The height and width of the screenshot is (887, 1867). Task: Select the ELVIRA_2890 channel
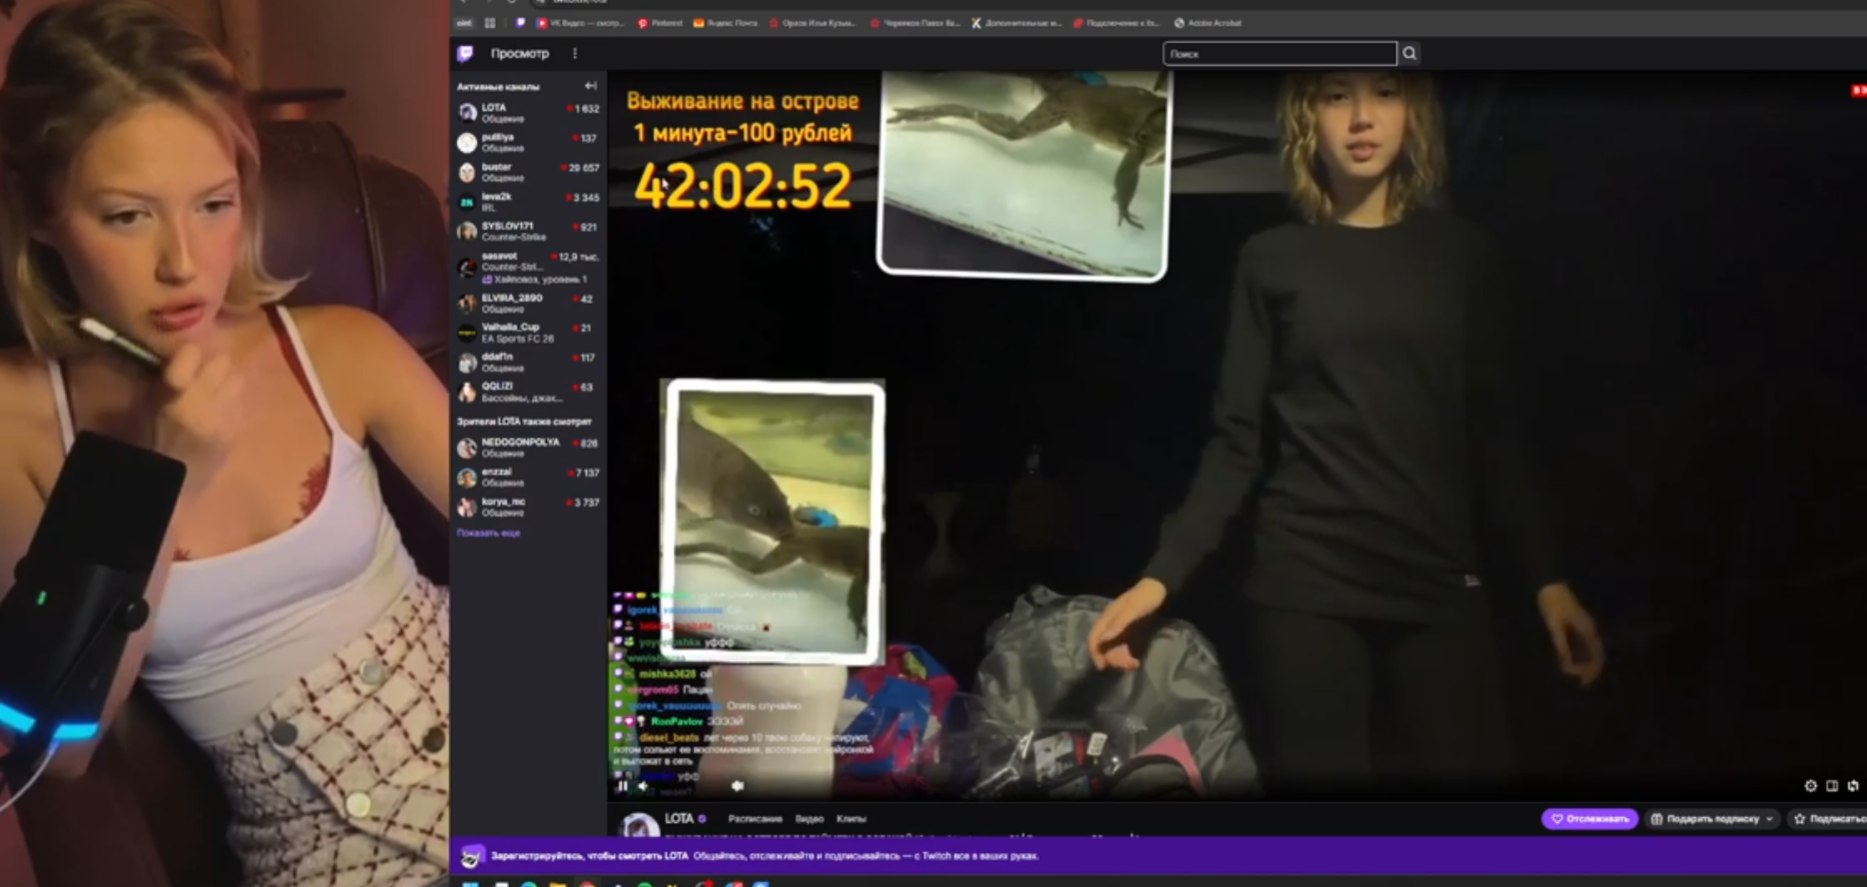tap(528, 303)
